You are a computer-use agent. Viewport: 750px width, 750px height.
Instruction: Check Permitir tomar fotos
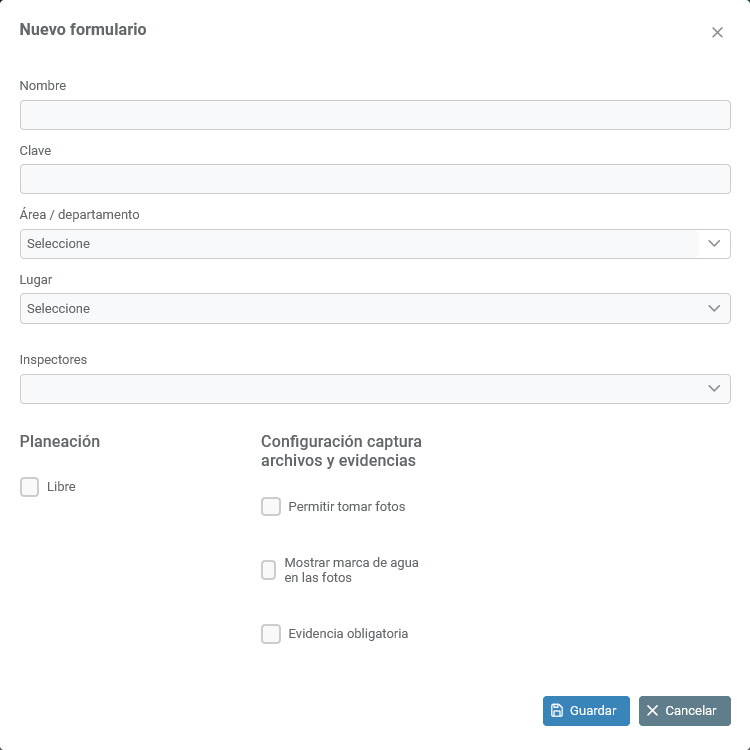pyautogui.click(x=271, y=507)
